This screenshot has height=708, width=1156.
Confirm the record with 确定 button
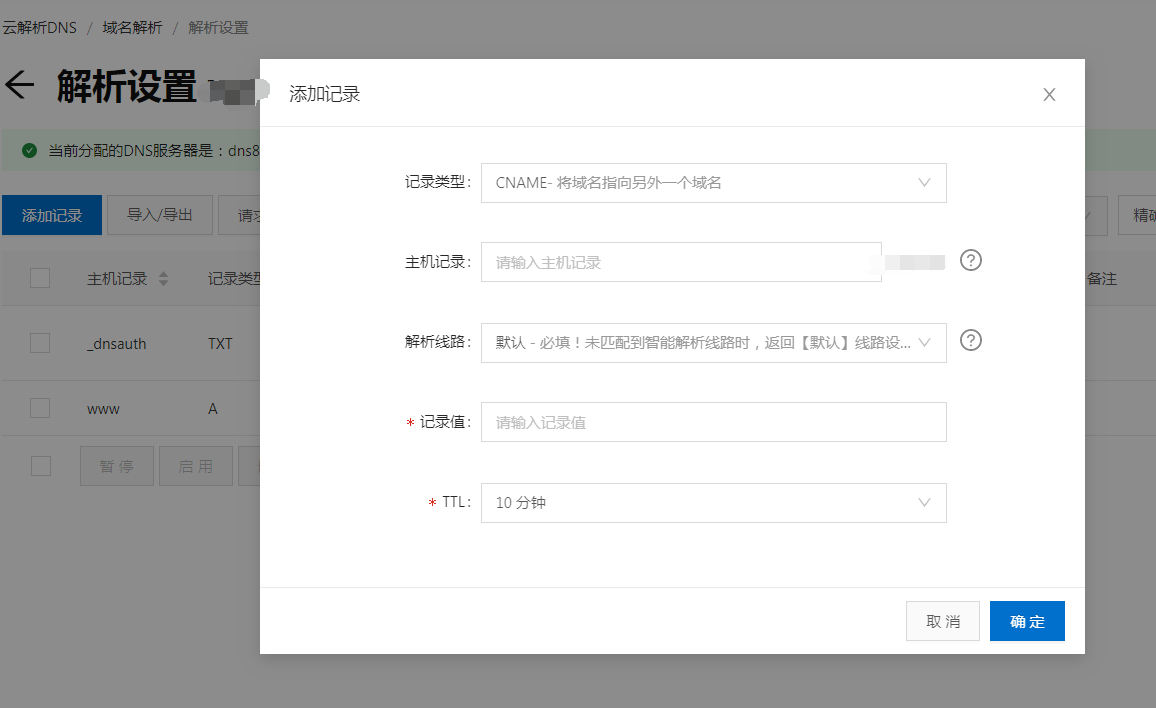coord(1027,621)
